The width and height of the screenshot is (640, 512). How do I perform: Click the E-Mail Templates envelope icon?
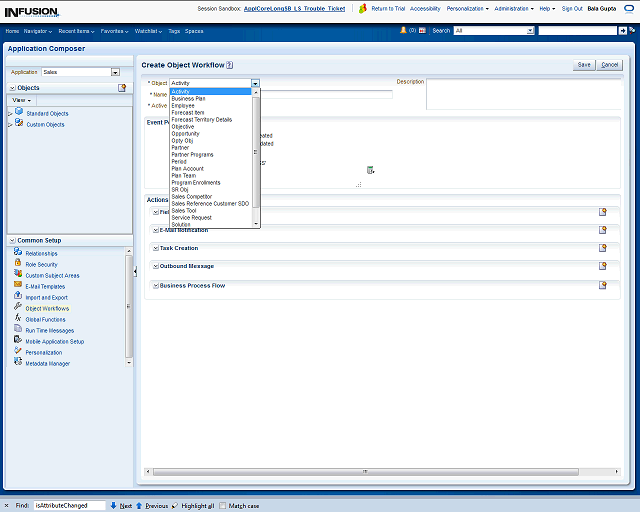click(18, 286)
